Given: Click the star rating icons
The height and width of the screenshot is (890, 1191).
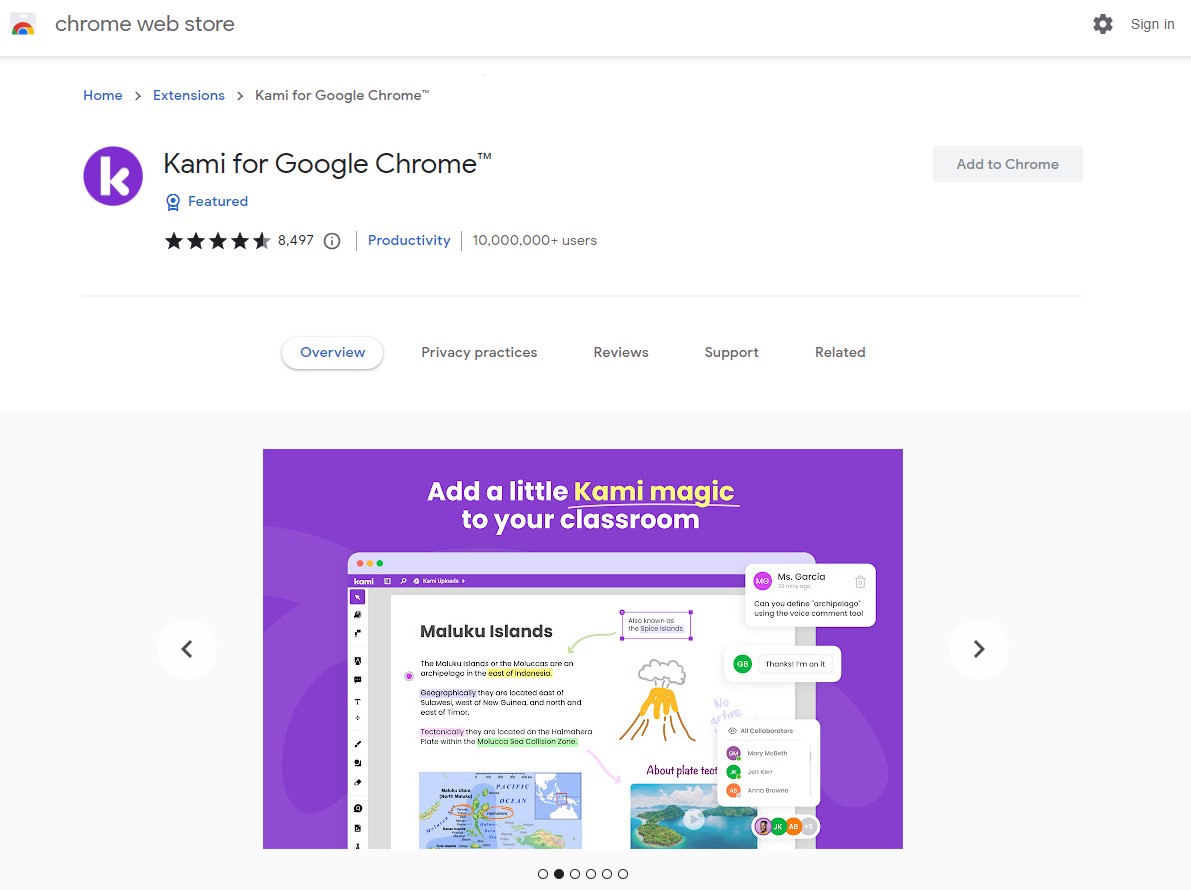Looking at the screenshot, I should (217, 241).
